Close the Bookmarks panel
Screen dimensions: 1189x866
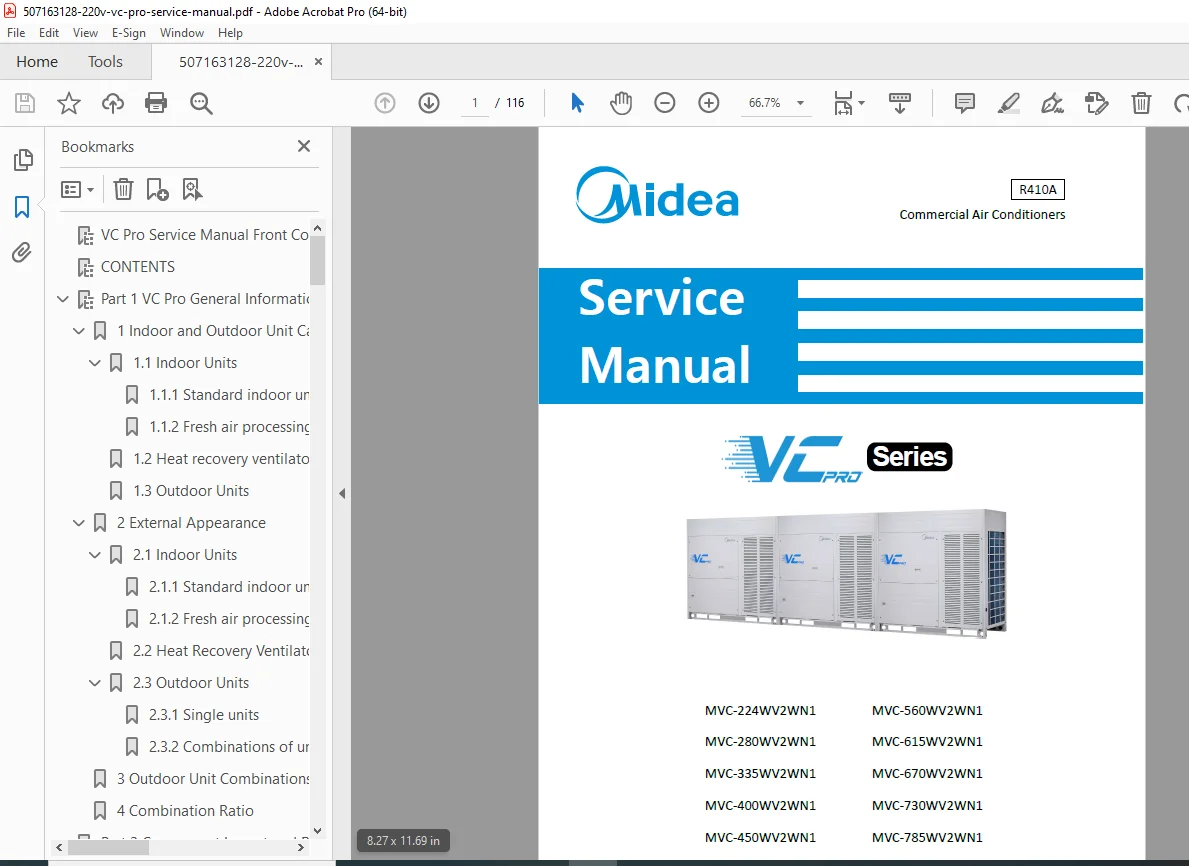coord(304,146)
